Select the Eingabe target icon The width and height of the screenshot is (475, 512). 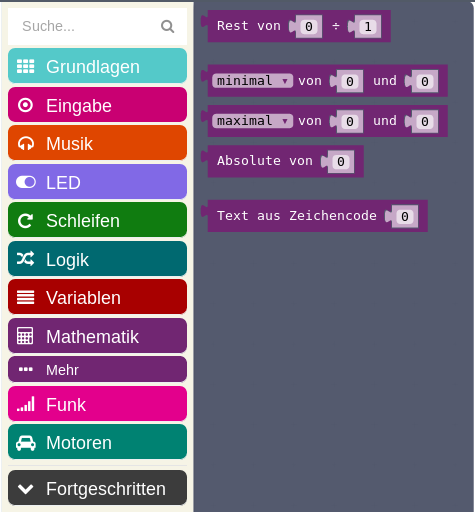pos(25,105)
